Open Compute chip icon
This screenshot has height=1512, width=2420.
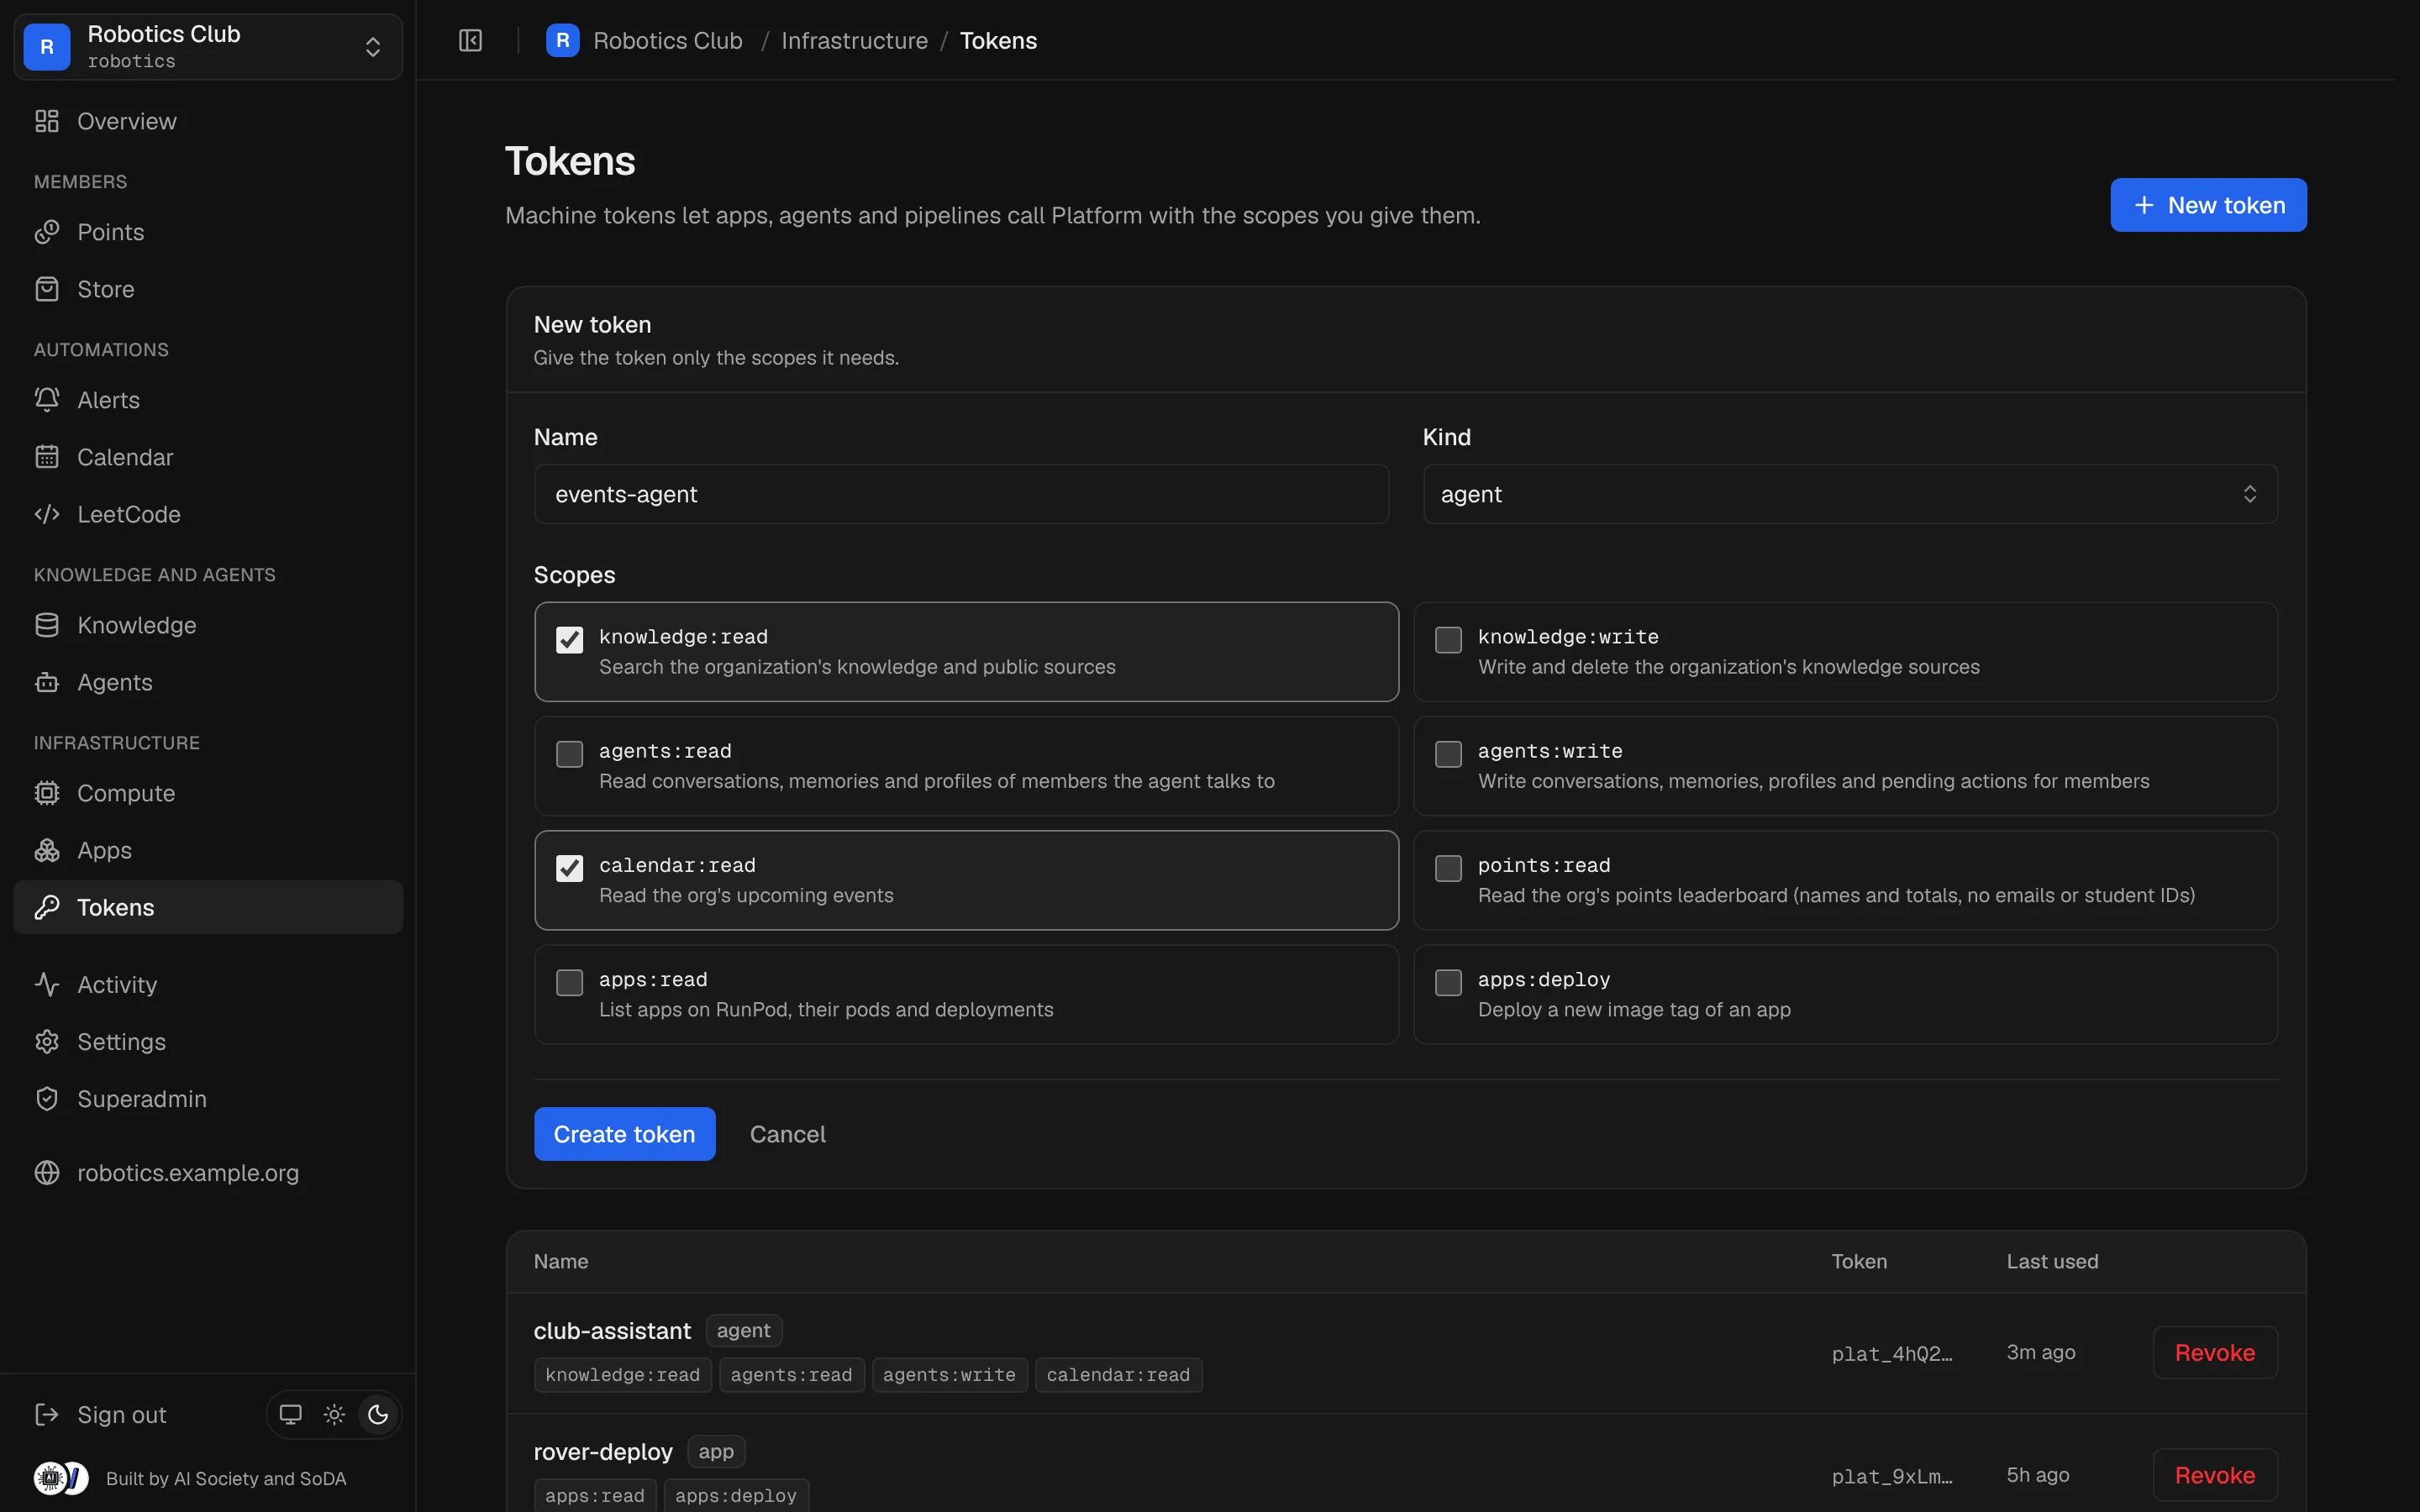pyautogui.click(x=47, y=793)
